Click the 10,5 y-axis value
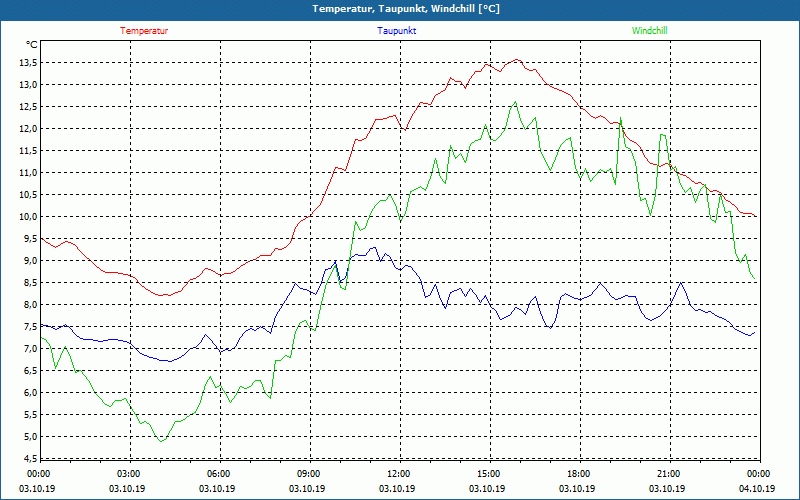Image resolution: width=800 pixels, height=500 pixels. (29, 194)
